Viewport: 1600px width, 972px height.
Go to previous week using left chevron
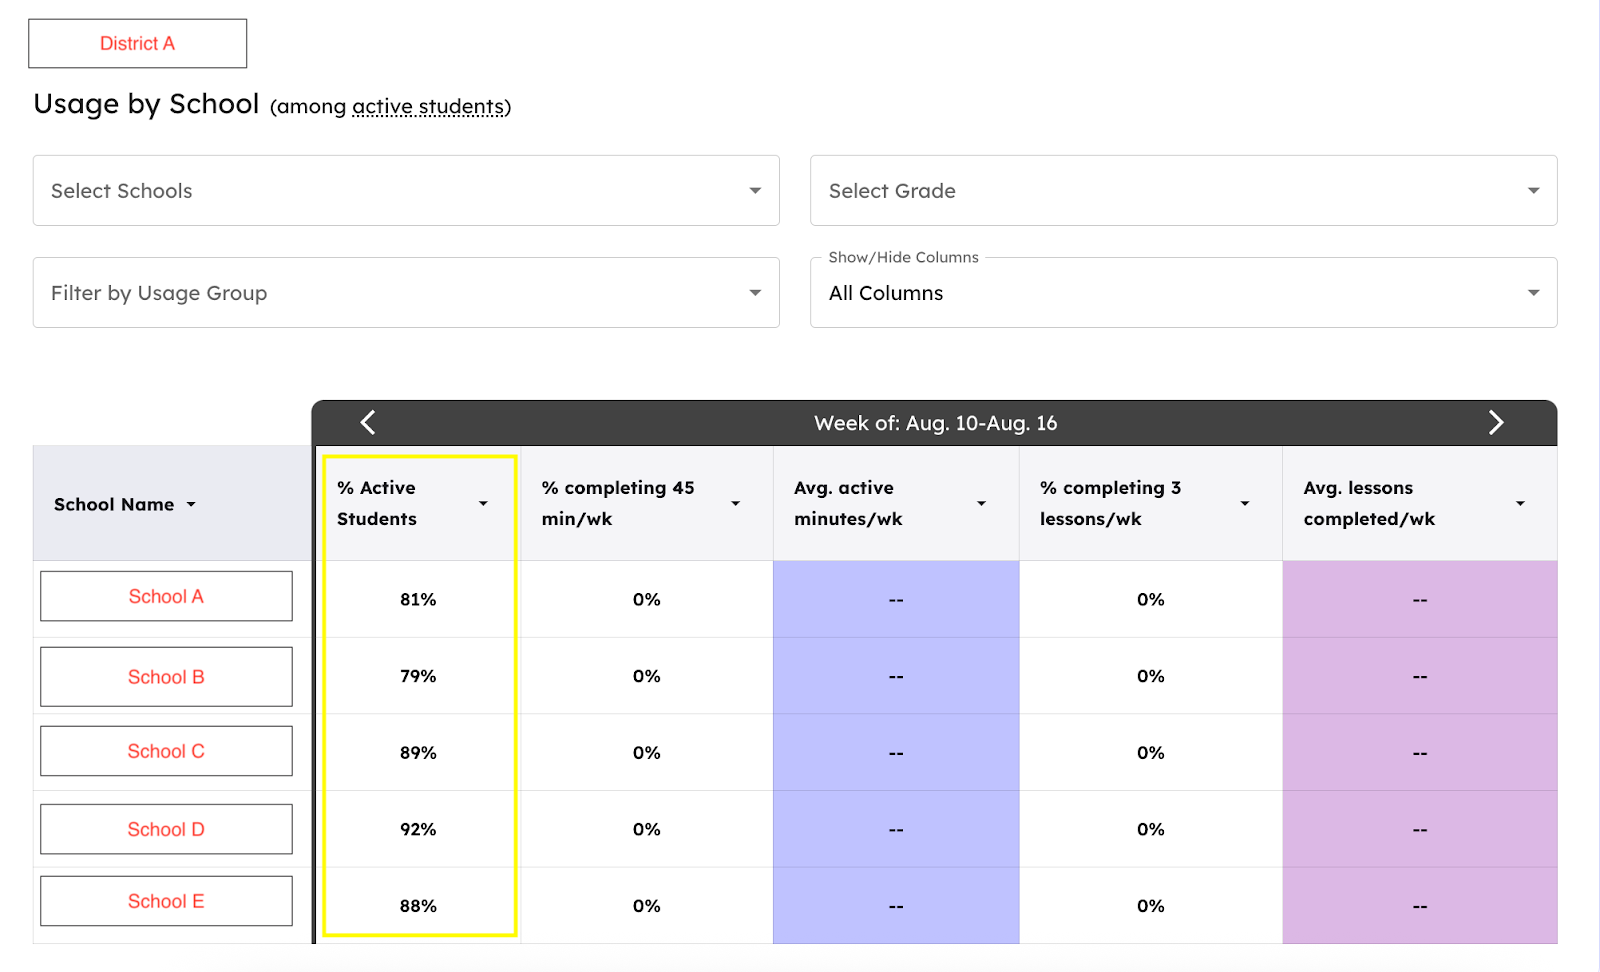368,423
